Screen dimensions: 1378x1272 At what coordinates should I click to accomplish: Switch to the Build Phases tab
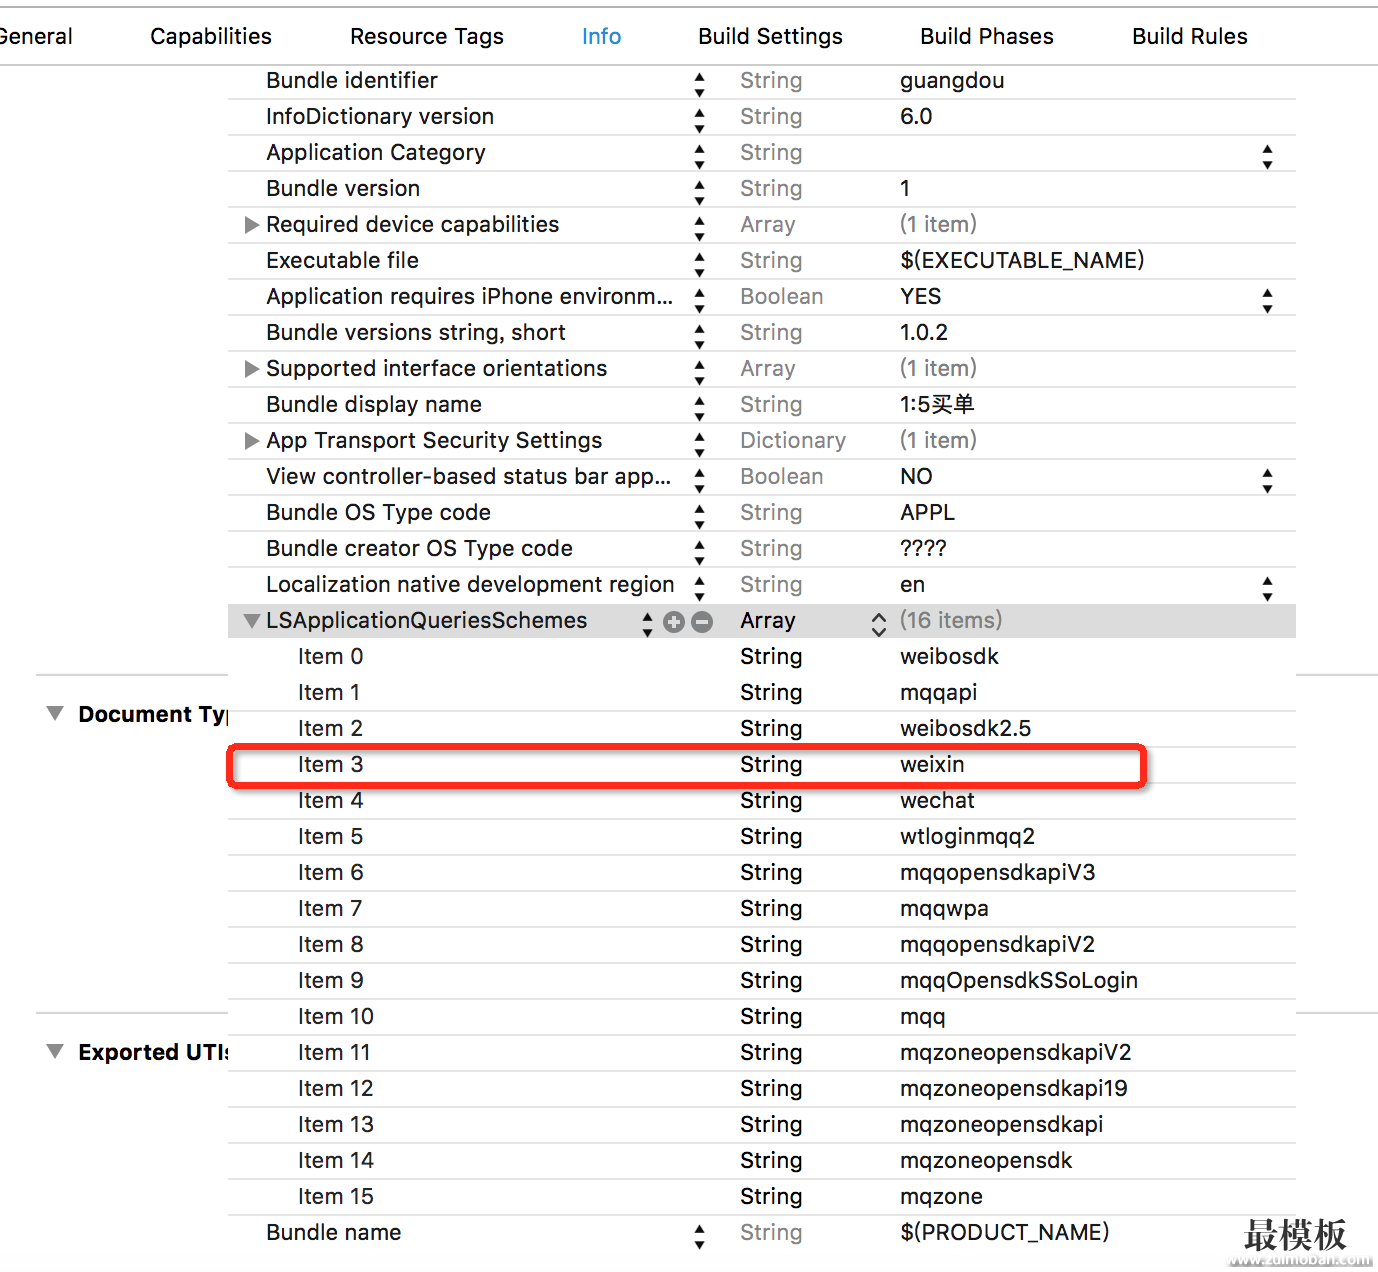(987, 37)
